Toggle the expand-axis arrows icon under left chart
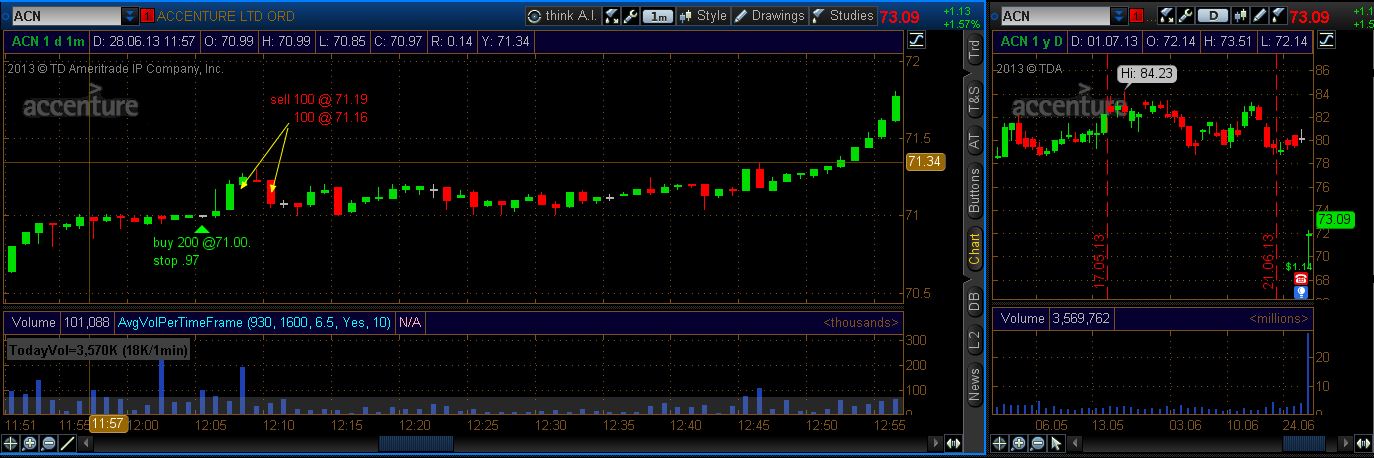 click(954, 443)
